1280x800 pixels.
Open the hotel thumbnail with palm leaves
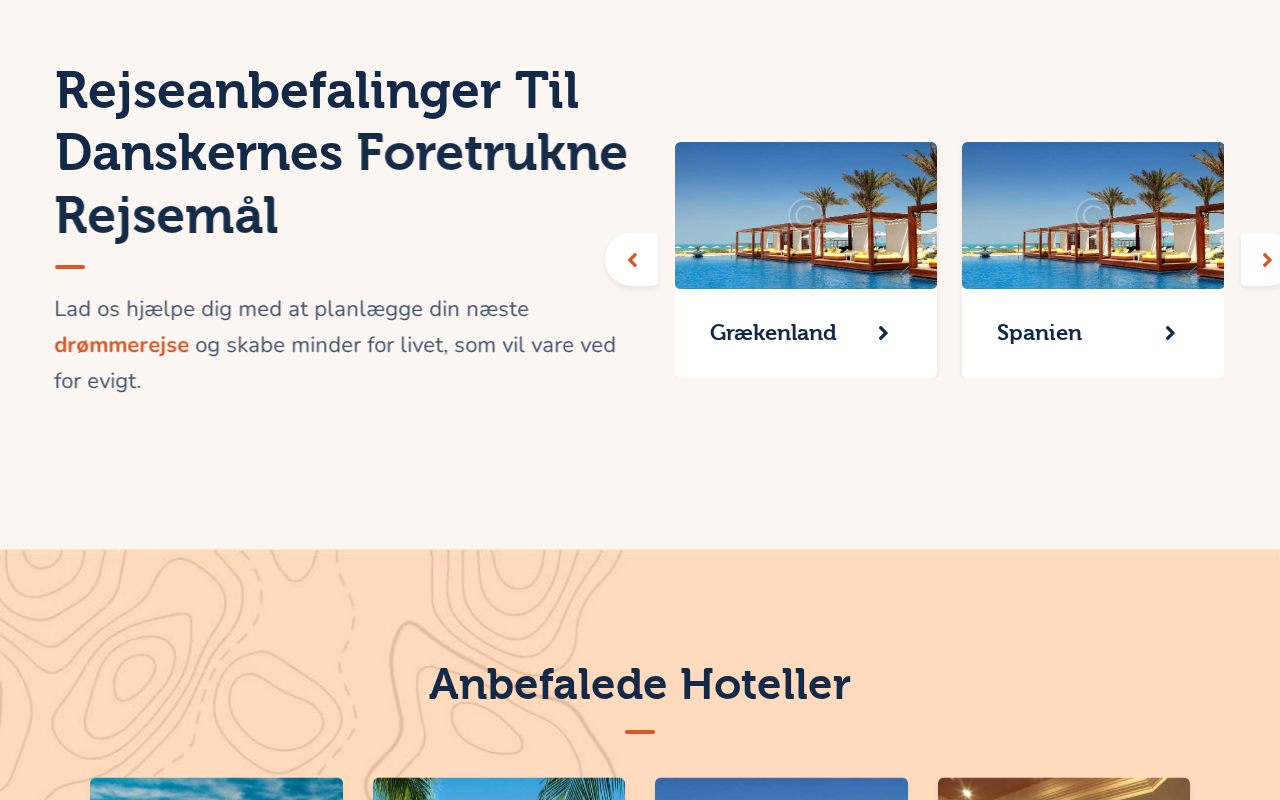(499, 789)
